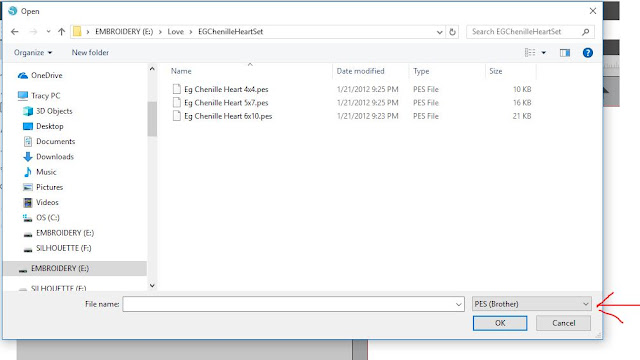The width and height of the screenshot is (640, 360).
Task: Go up one folder level
Action: [62, 31]
